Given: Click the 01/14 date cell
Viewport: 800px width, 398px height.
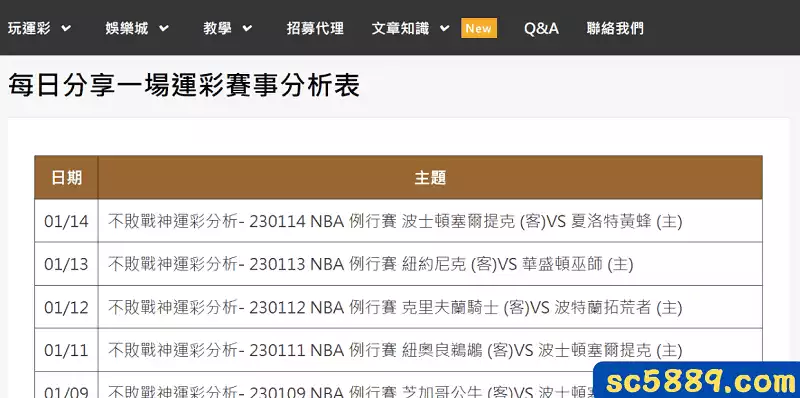Looking at the screenshot, I should (66, 221).
